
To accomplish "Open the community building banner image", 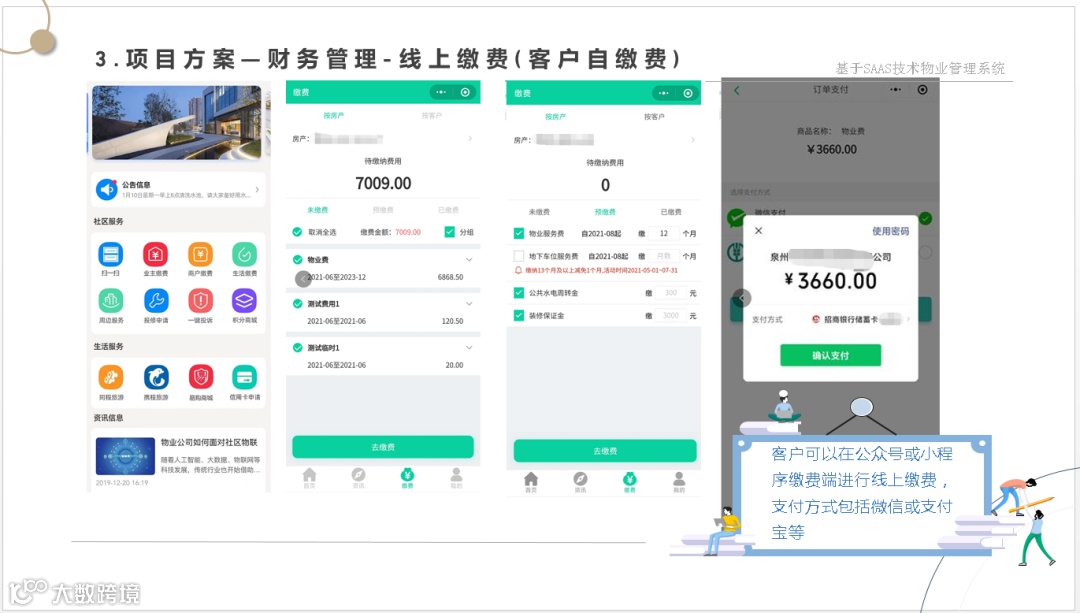I will (x=177, y=123).
